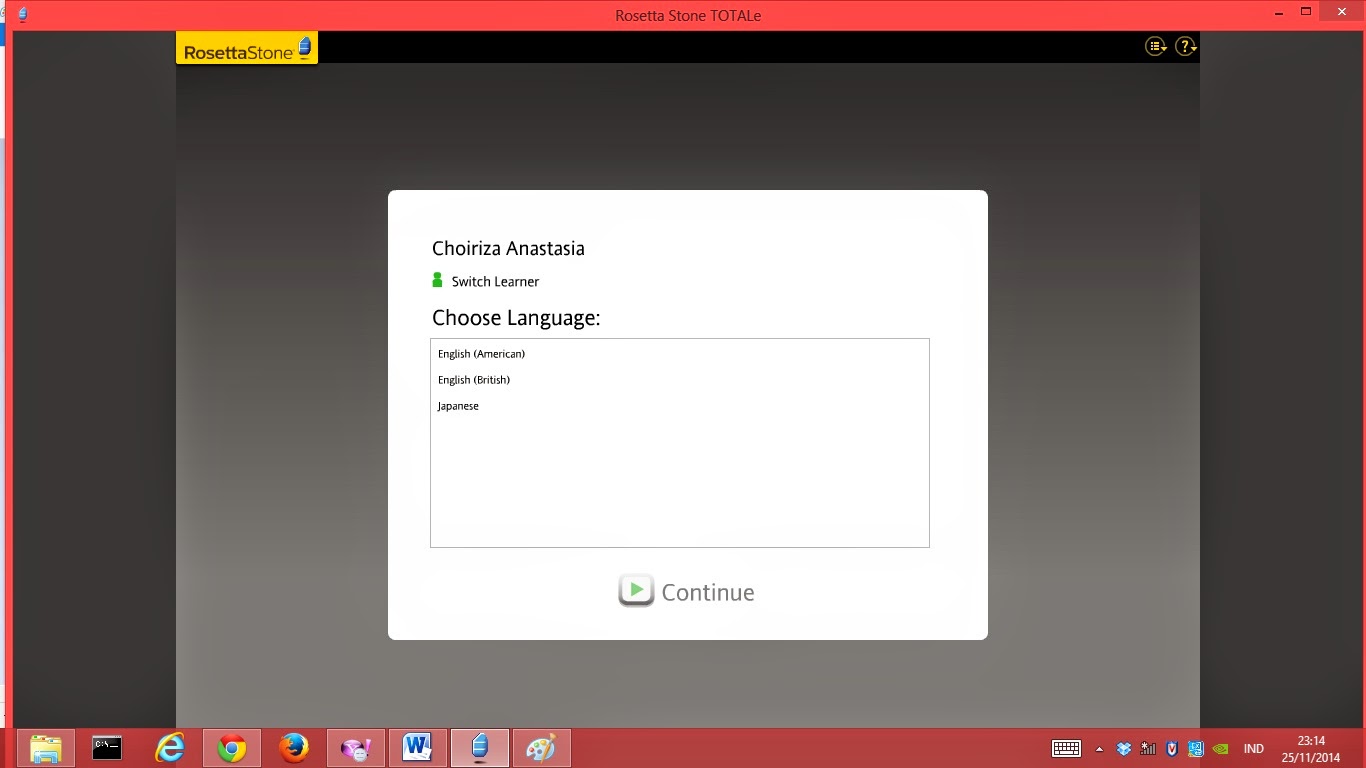Click the blue display tray icon
The width and height of the screenshot is (1366, 768).
[x=1196, y=748]
